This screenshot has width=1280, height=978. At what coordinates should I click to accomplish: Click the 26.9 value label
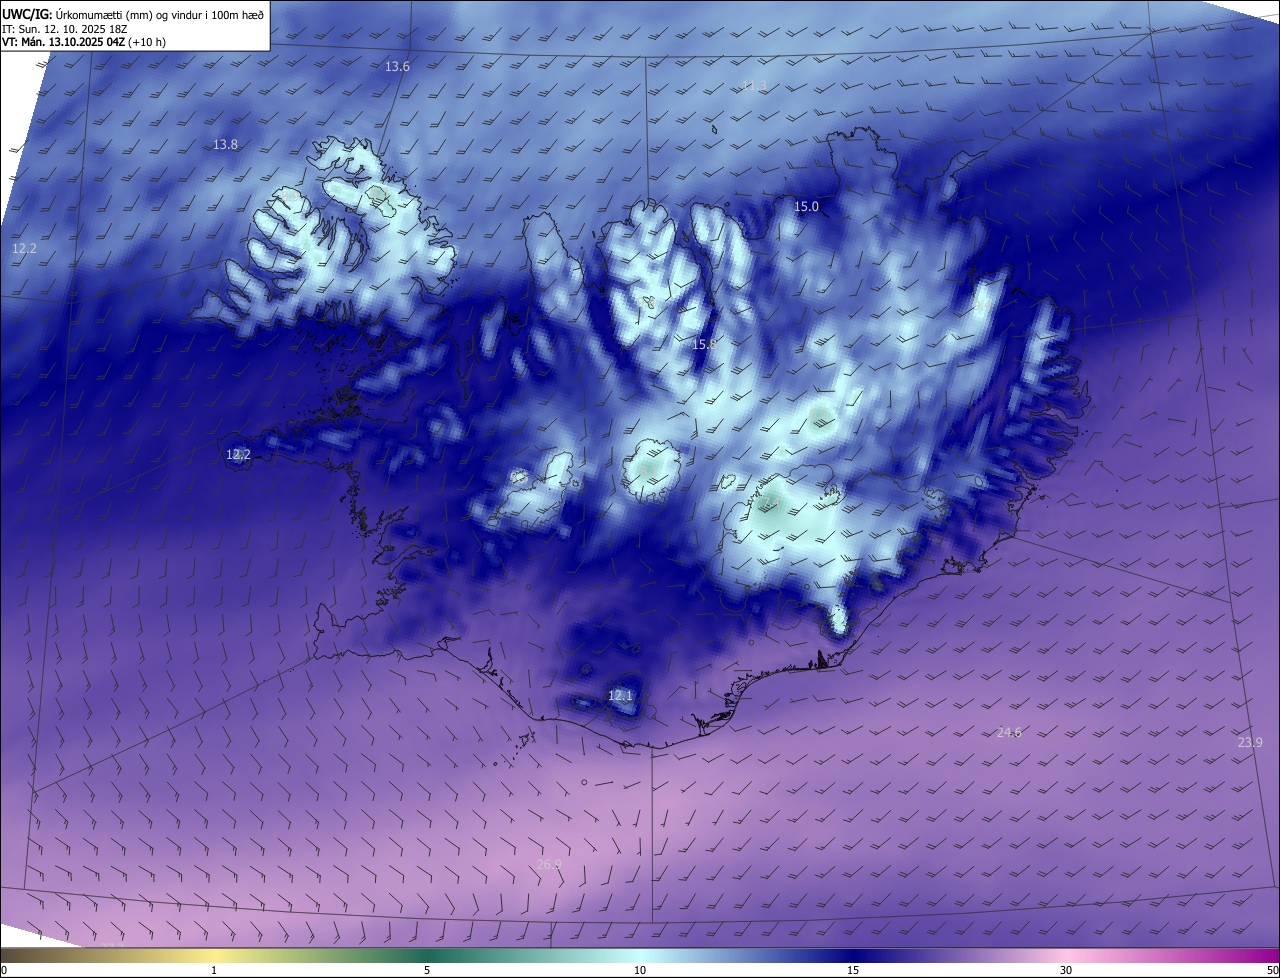tap(549, 864)
